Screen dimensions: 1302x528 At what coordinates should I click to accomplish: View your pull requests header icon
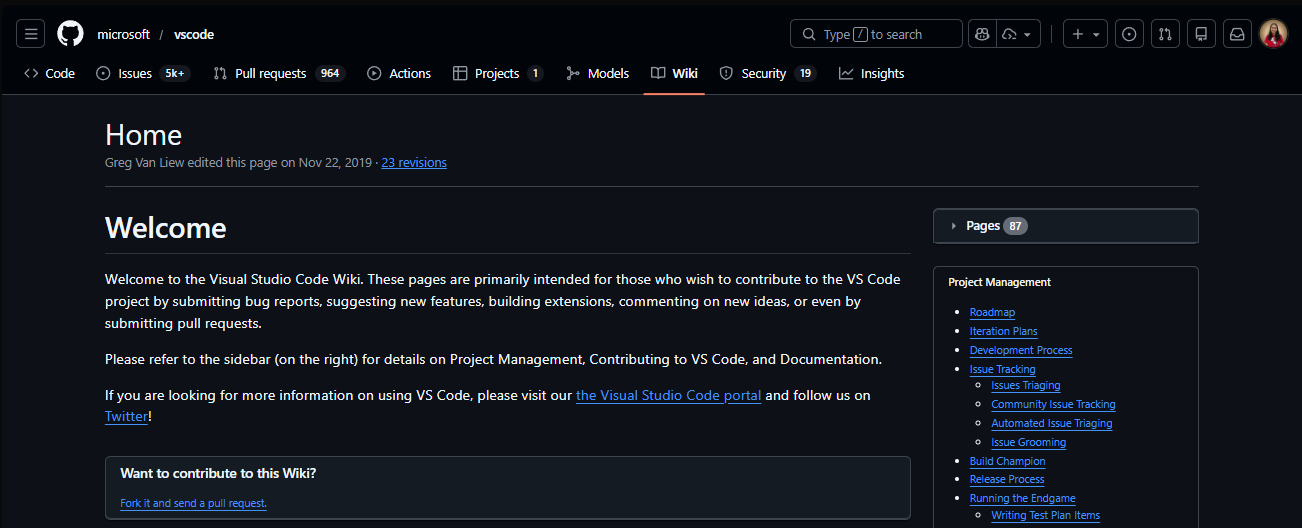pyautogui.click(x=1165, y=34)
